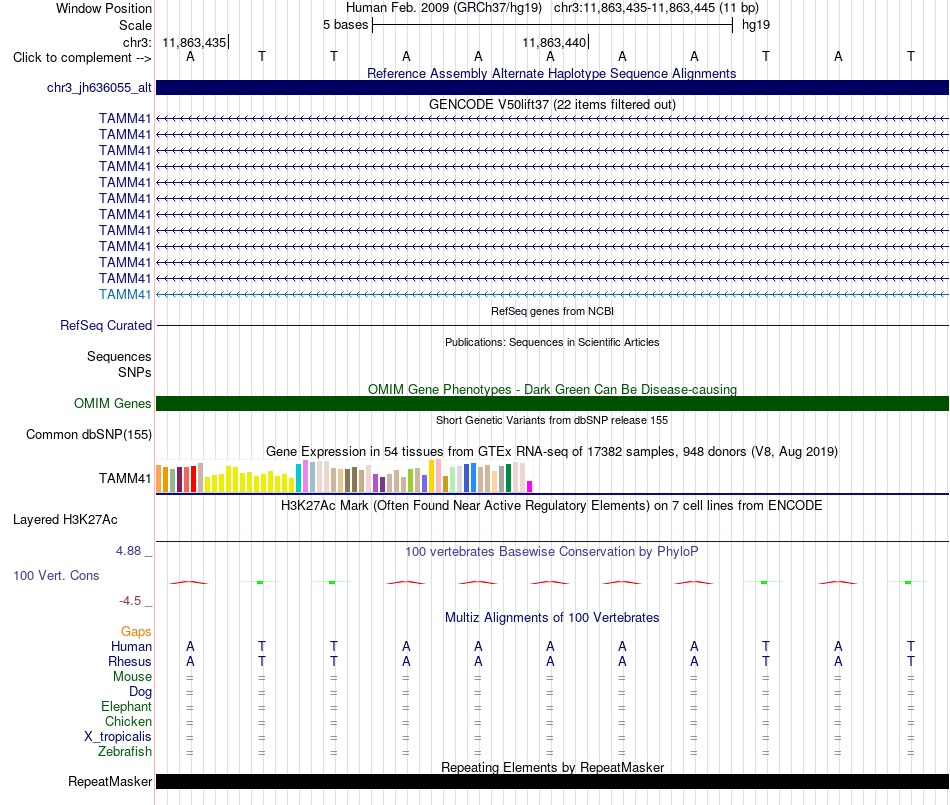
Task: Click 'Human Feb. 2009 (GRCh37/hg19)' header text
Action: coord(443,8)
